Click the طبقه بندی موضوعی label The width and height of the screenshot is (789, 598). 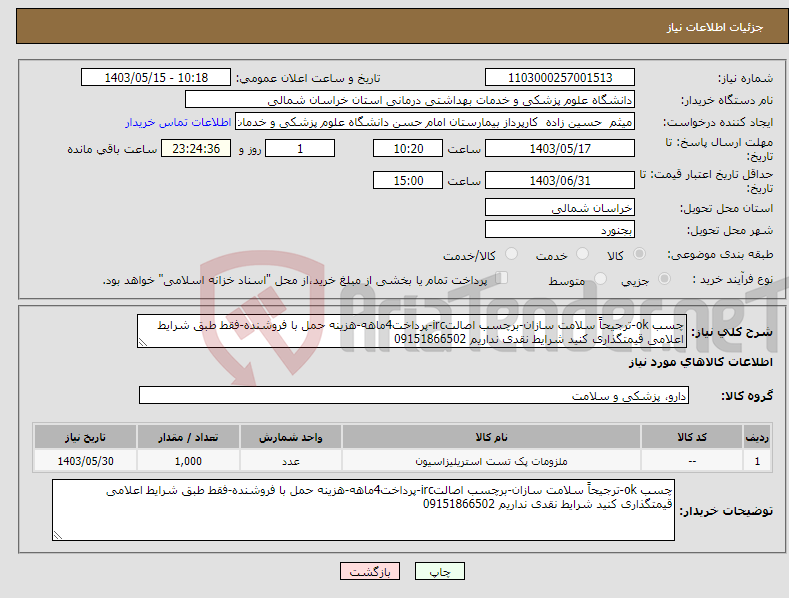pyautogui.click(x=720, y=255)
